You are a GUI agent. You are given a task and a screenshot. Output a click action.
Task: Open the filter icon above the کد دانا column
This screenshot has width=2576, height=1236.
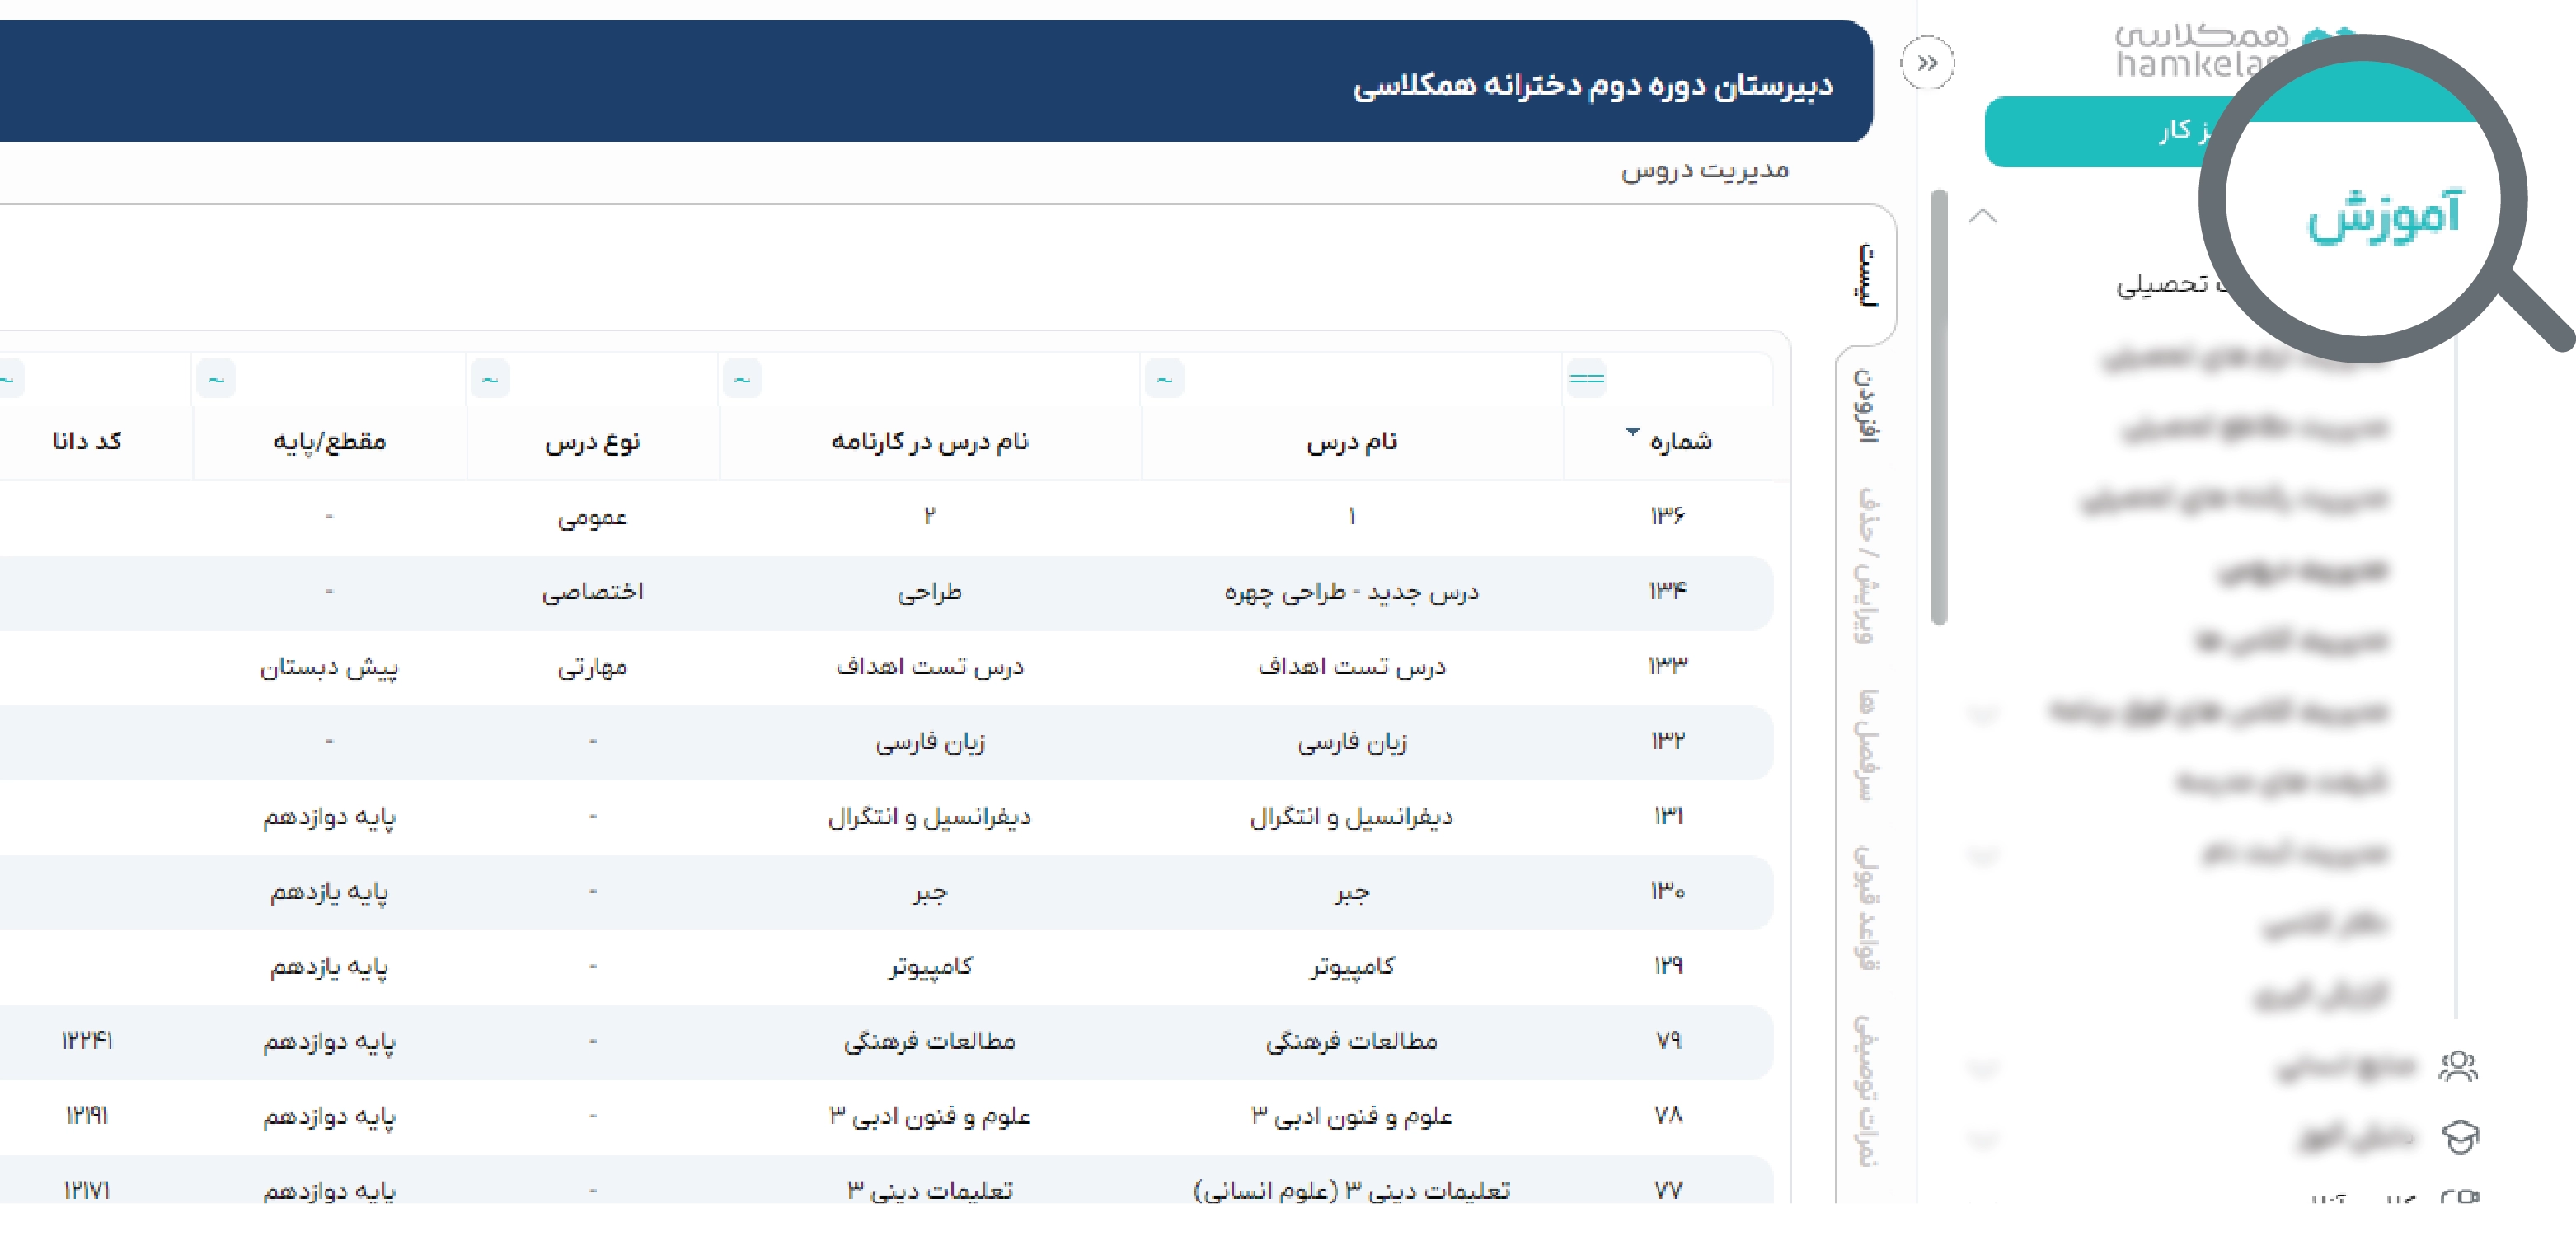pos(8,378)
